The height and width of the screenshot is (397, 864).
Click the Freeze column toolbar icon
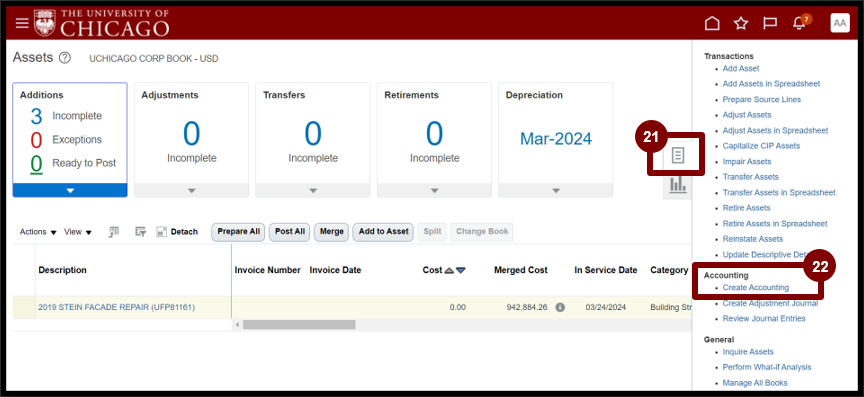click(114, 232)
